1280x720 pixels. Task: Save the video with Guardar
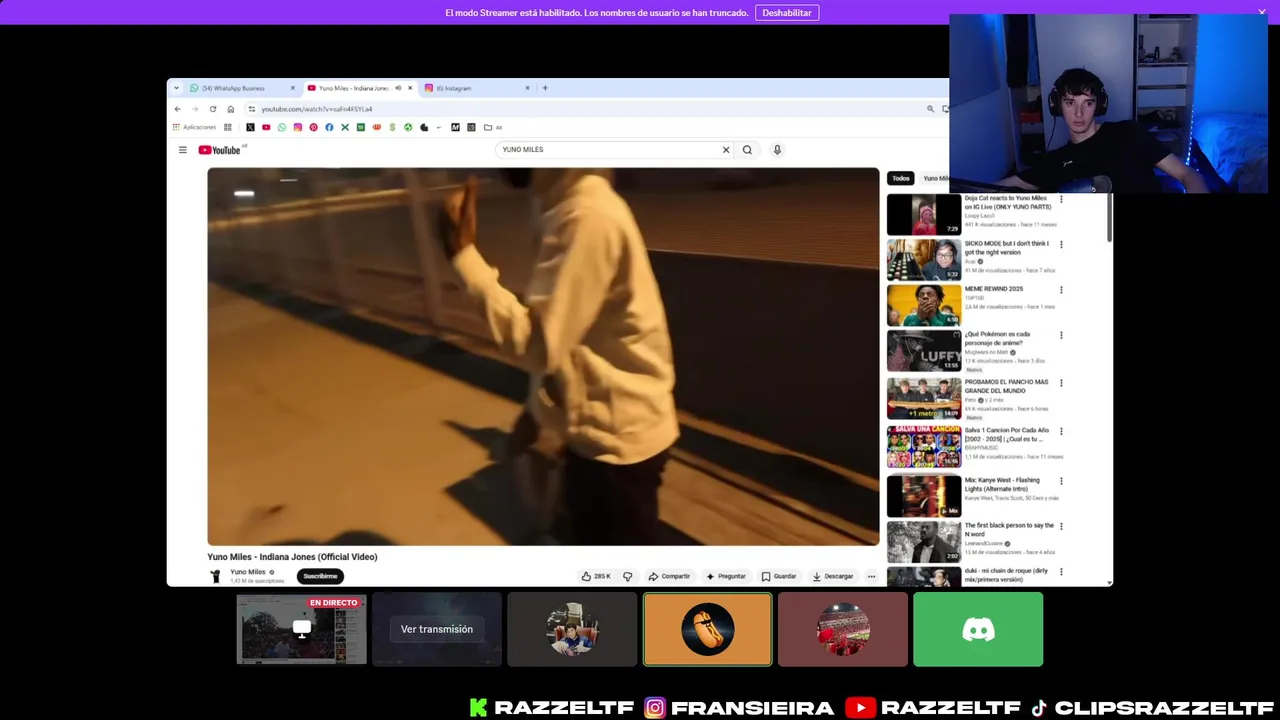pyautogui.click(x=779, y=576)
